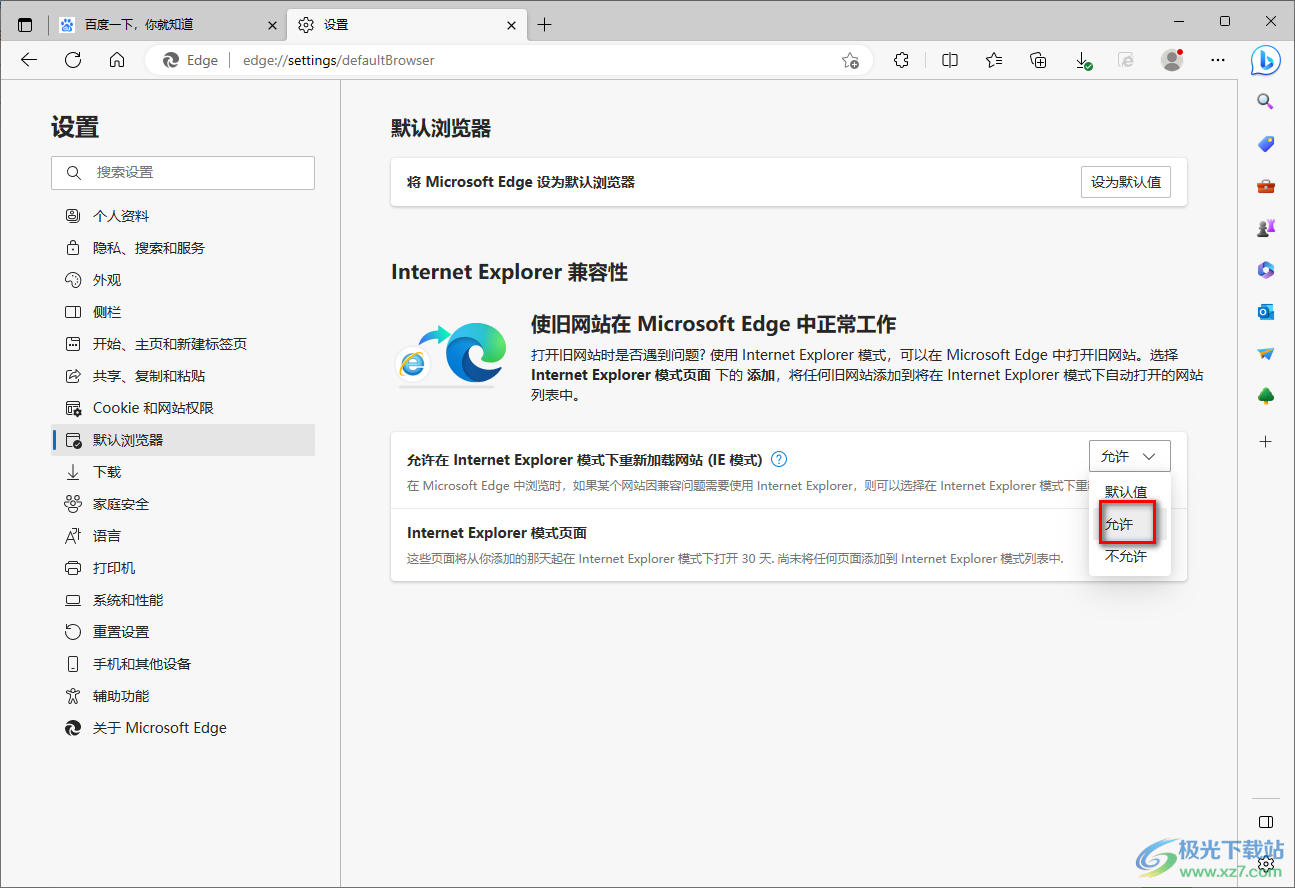Open sidebar paper plane Drop icon

[1266, 354]
